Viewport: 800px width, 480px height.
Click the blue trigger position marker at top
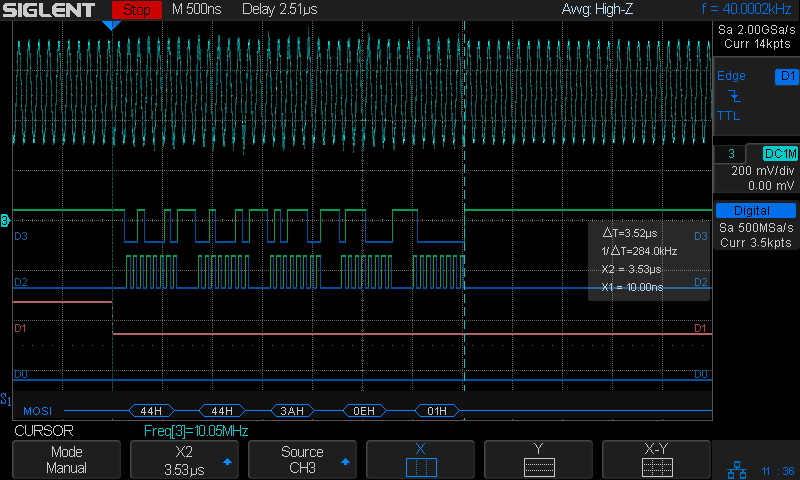pyautogui.click(x=111, y=25)
